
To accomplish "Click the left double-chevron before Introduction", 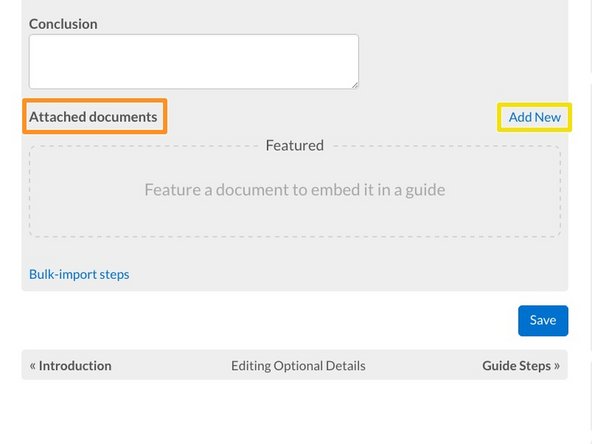I will click(33, 365).
